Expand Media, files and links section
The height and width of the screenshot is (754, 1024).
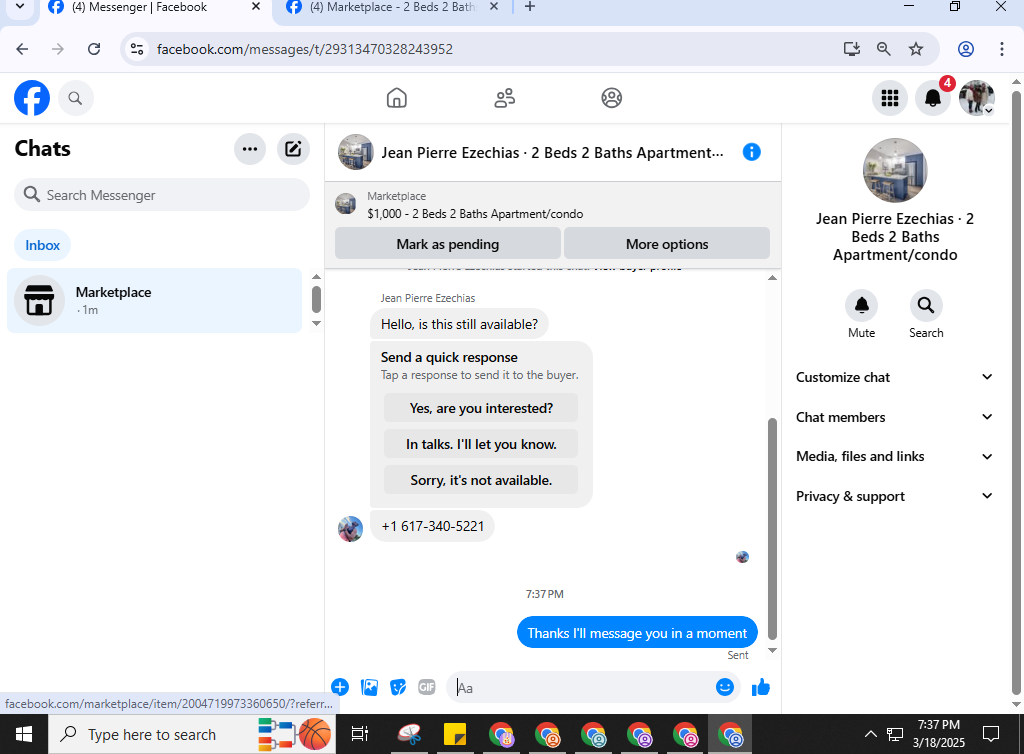pyautogui.click(x=894, y=456)
